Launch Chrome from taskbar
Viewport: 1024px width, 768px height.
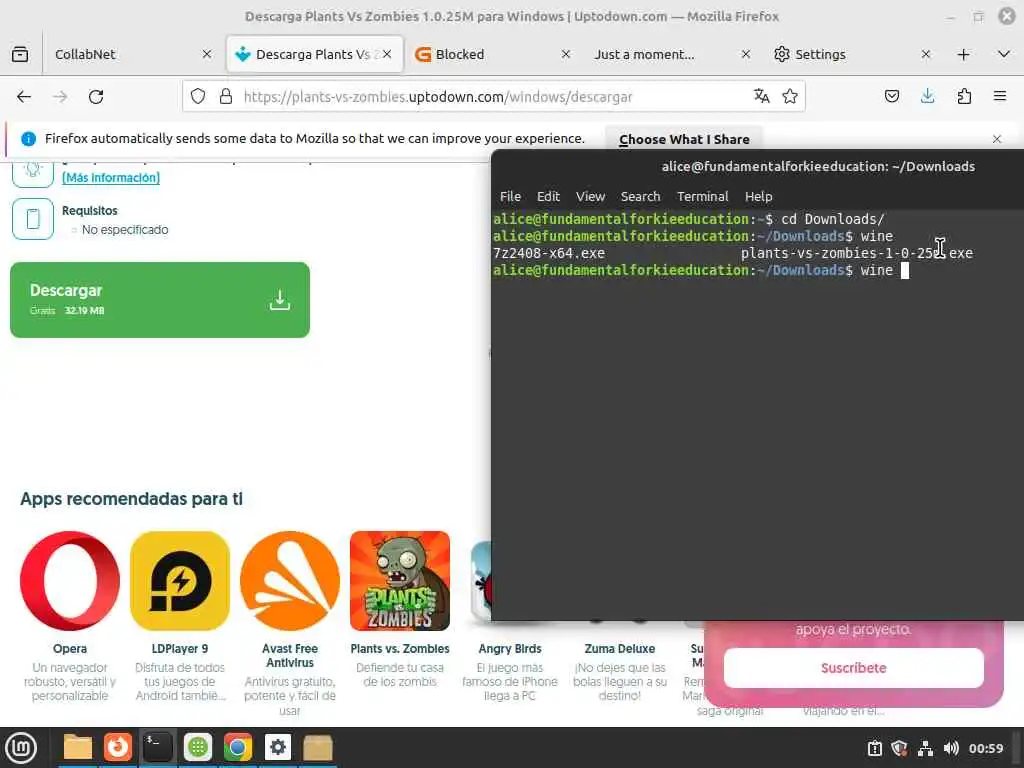pos(238,747)
